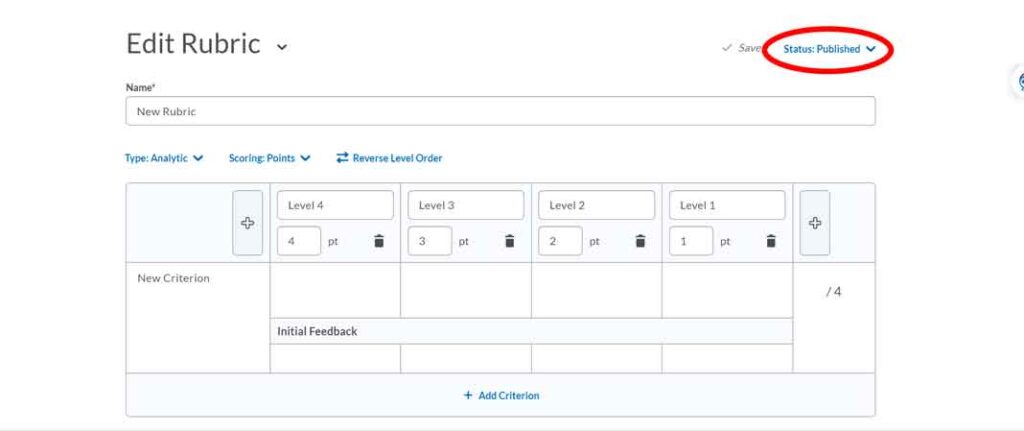This screenshot has width=1024, height=431.
Task: Click the Level 3 points field
Action: pyautogui.click(x=429, y=241)
